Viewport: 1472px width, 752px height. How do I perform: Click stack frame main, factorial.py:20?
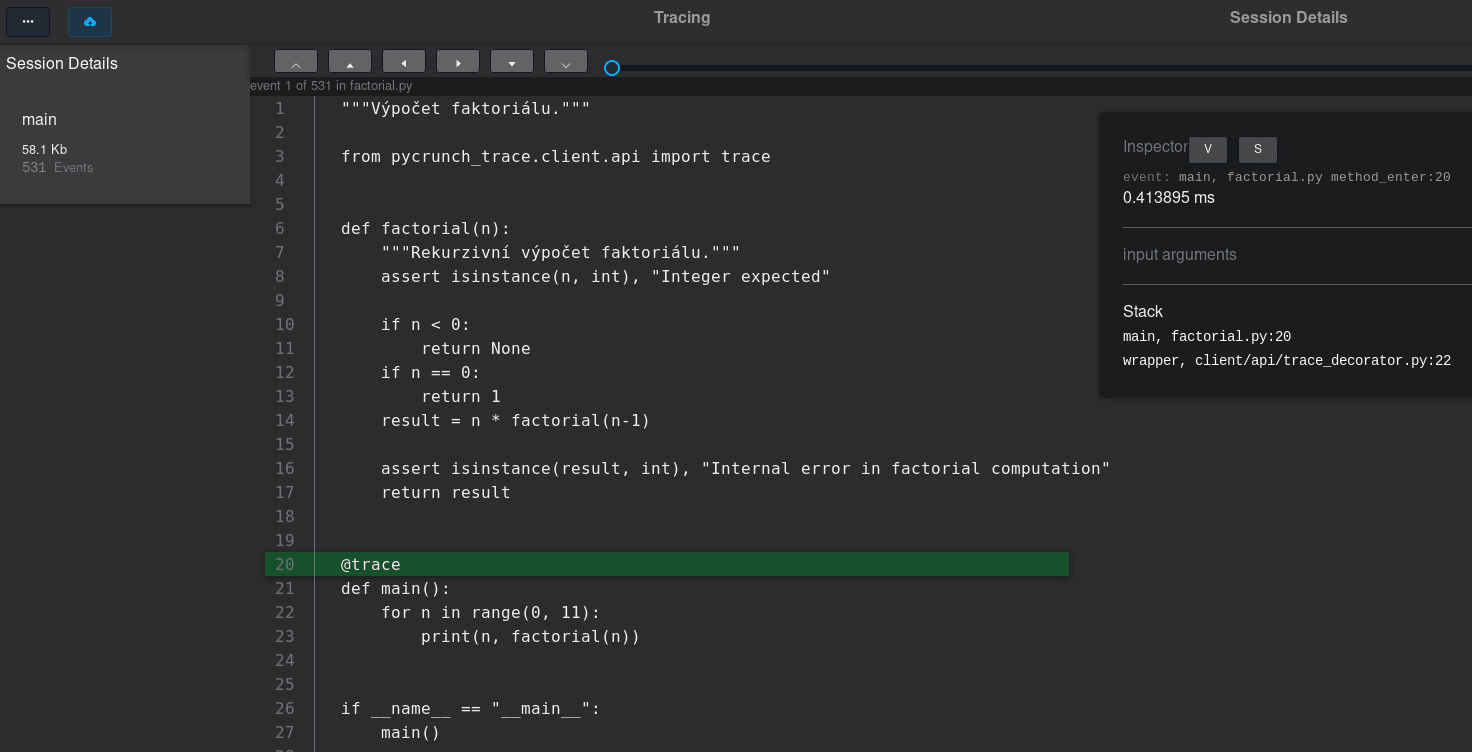coord(1207,337)
